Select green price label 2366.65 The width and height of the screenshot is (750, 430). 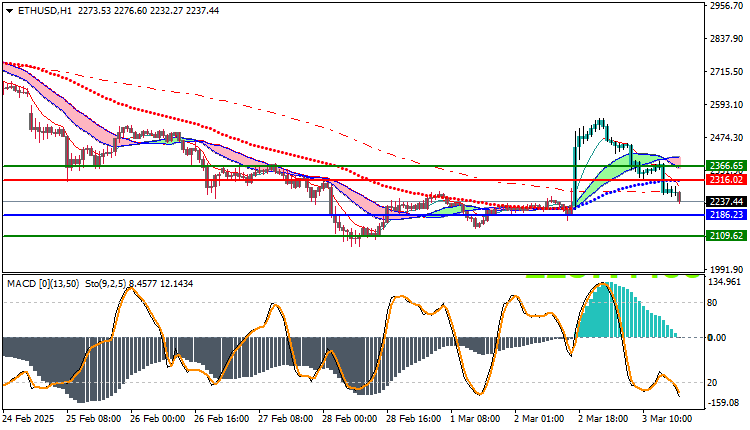point(726,165)
